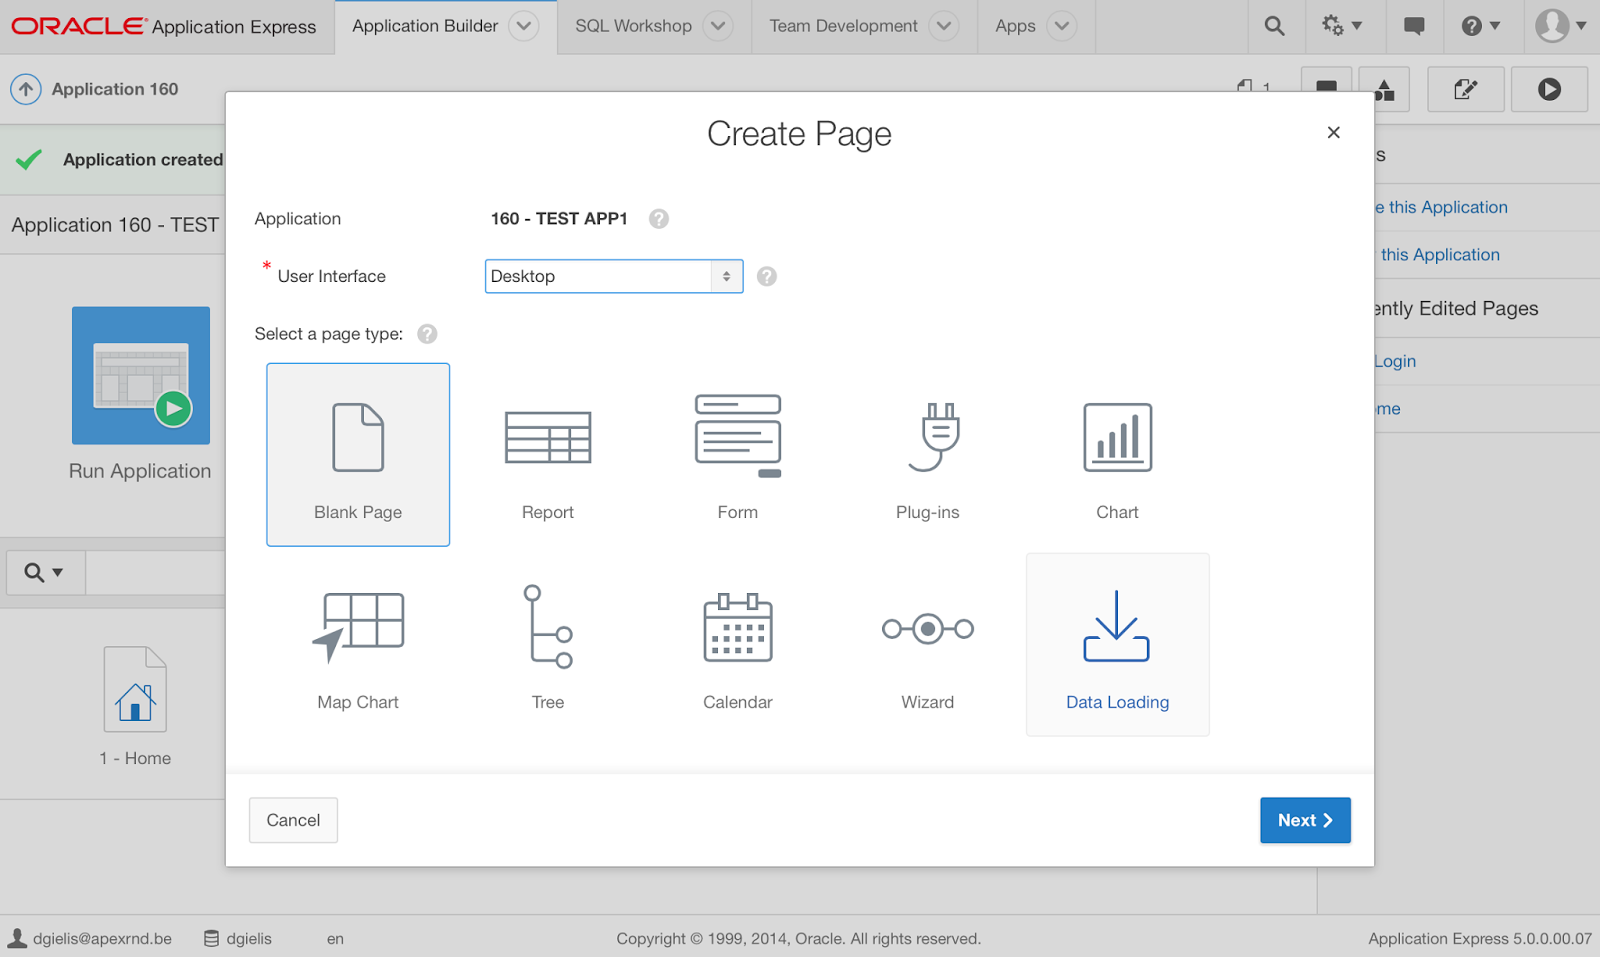
Task: Pick the Tree page type
Action: click(x=548, y=645)
